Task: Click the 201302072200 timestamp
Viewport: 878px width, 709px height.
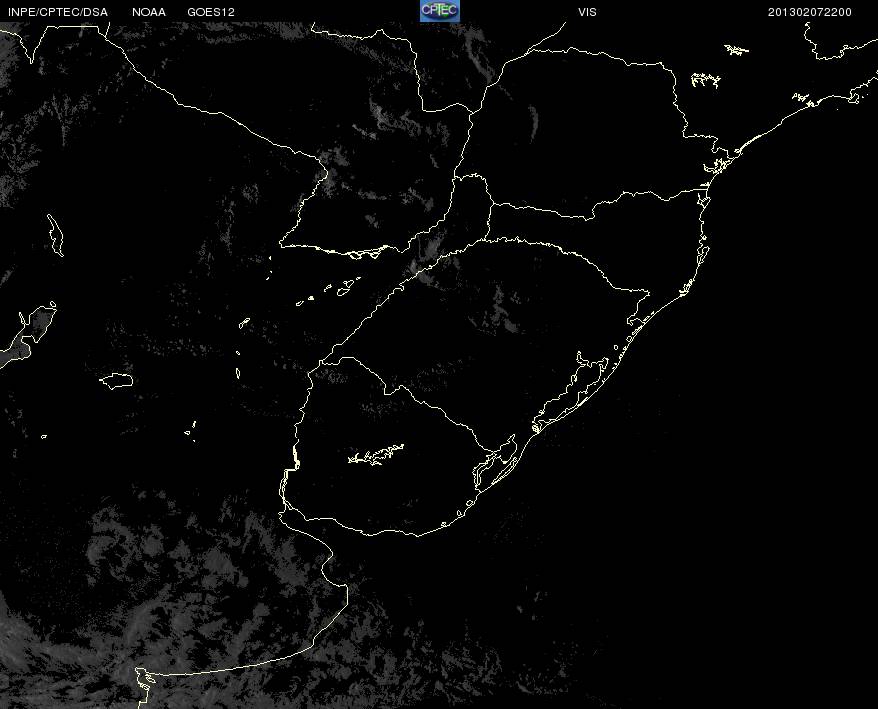Action: [810, 12]
